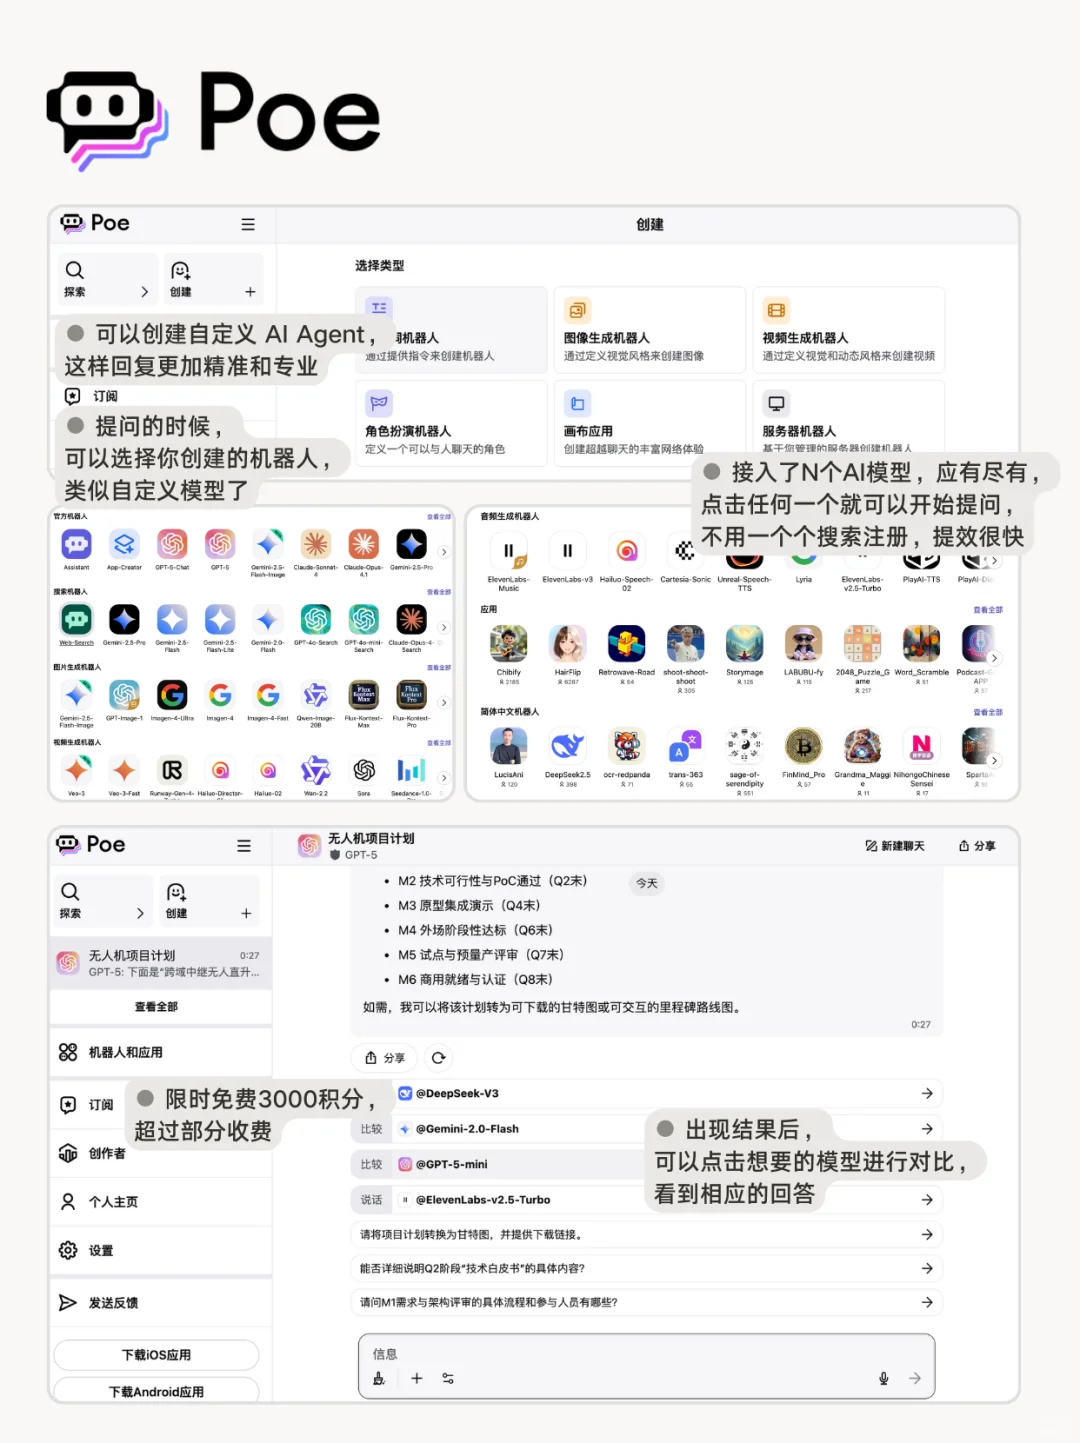Screen dimensions: 1080x1443
Task: Select the Sora video generation bot
Action: click(x=363, y=769)
